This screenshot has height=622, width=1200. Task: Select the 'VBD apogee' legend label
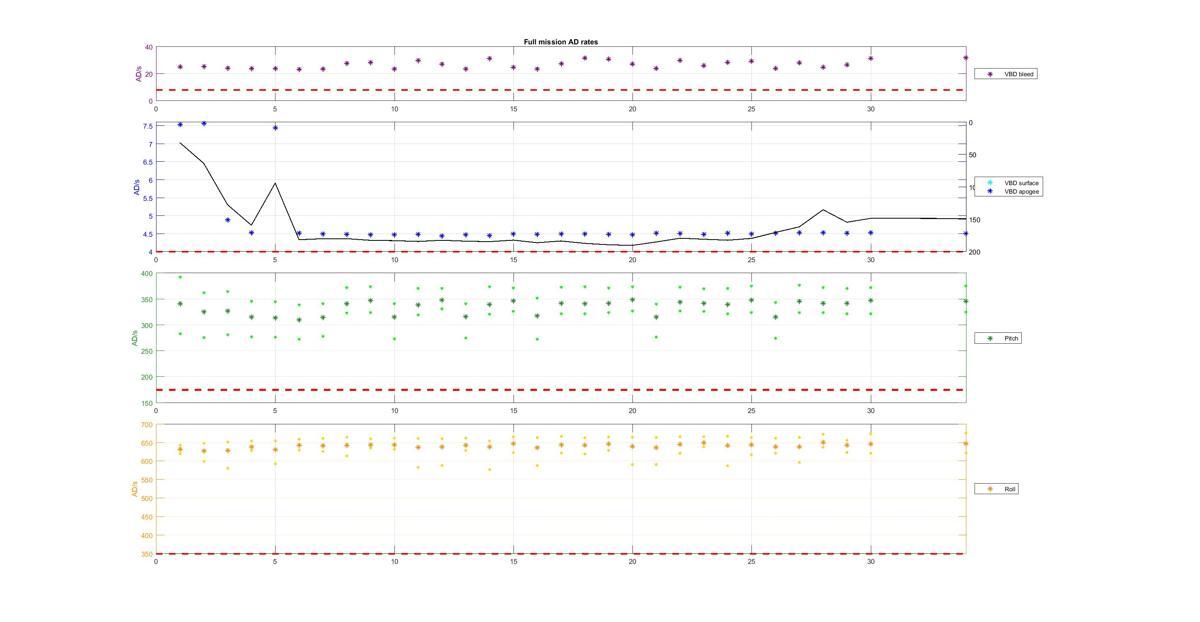pyautogui.click(x=1021, y=191)
